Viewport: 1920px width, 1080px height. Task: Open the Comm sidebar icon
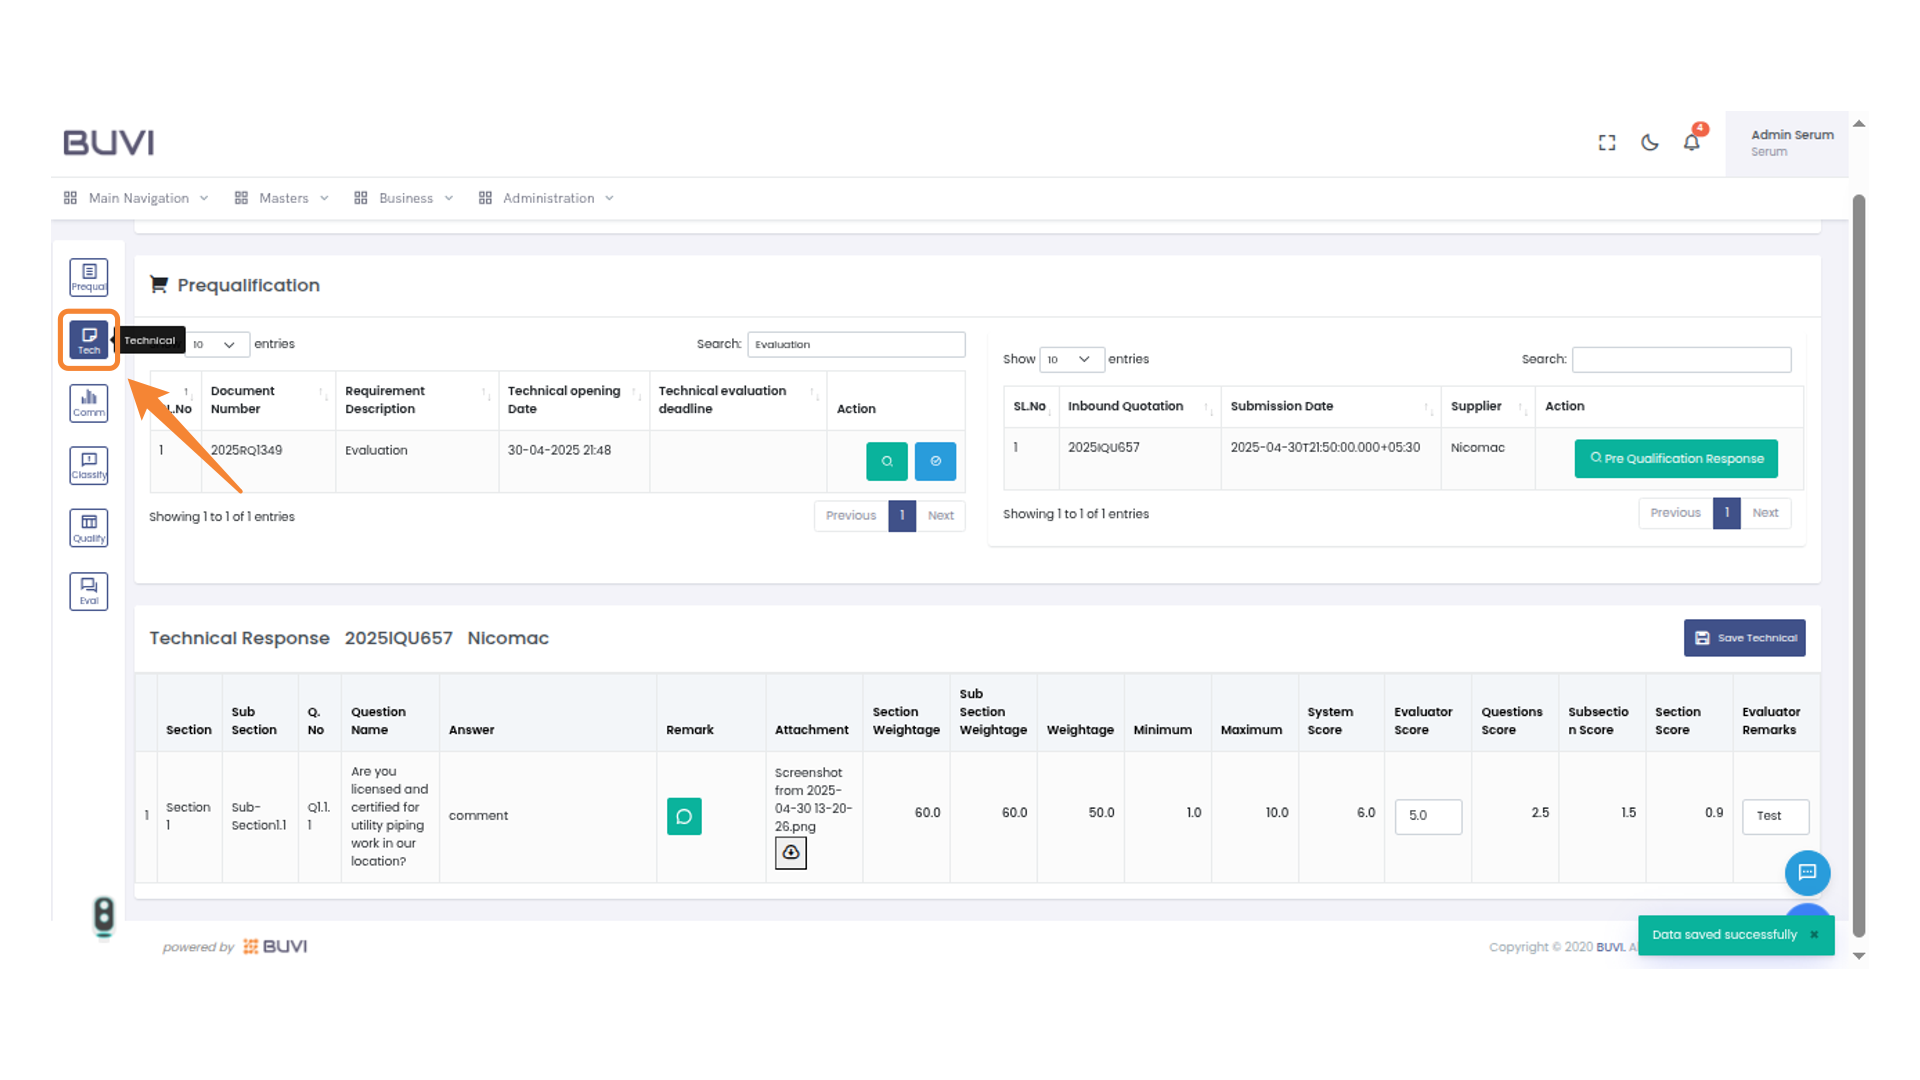[x=89, y=403]
